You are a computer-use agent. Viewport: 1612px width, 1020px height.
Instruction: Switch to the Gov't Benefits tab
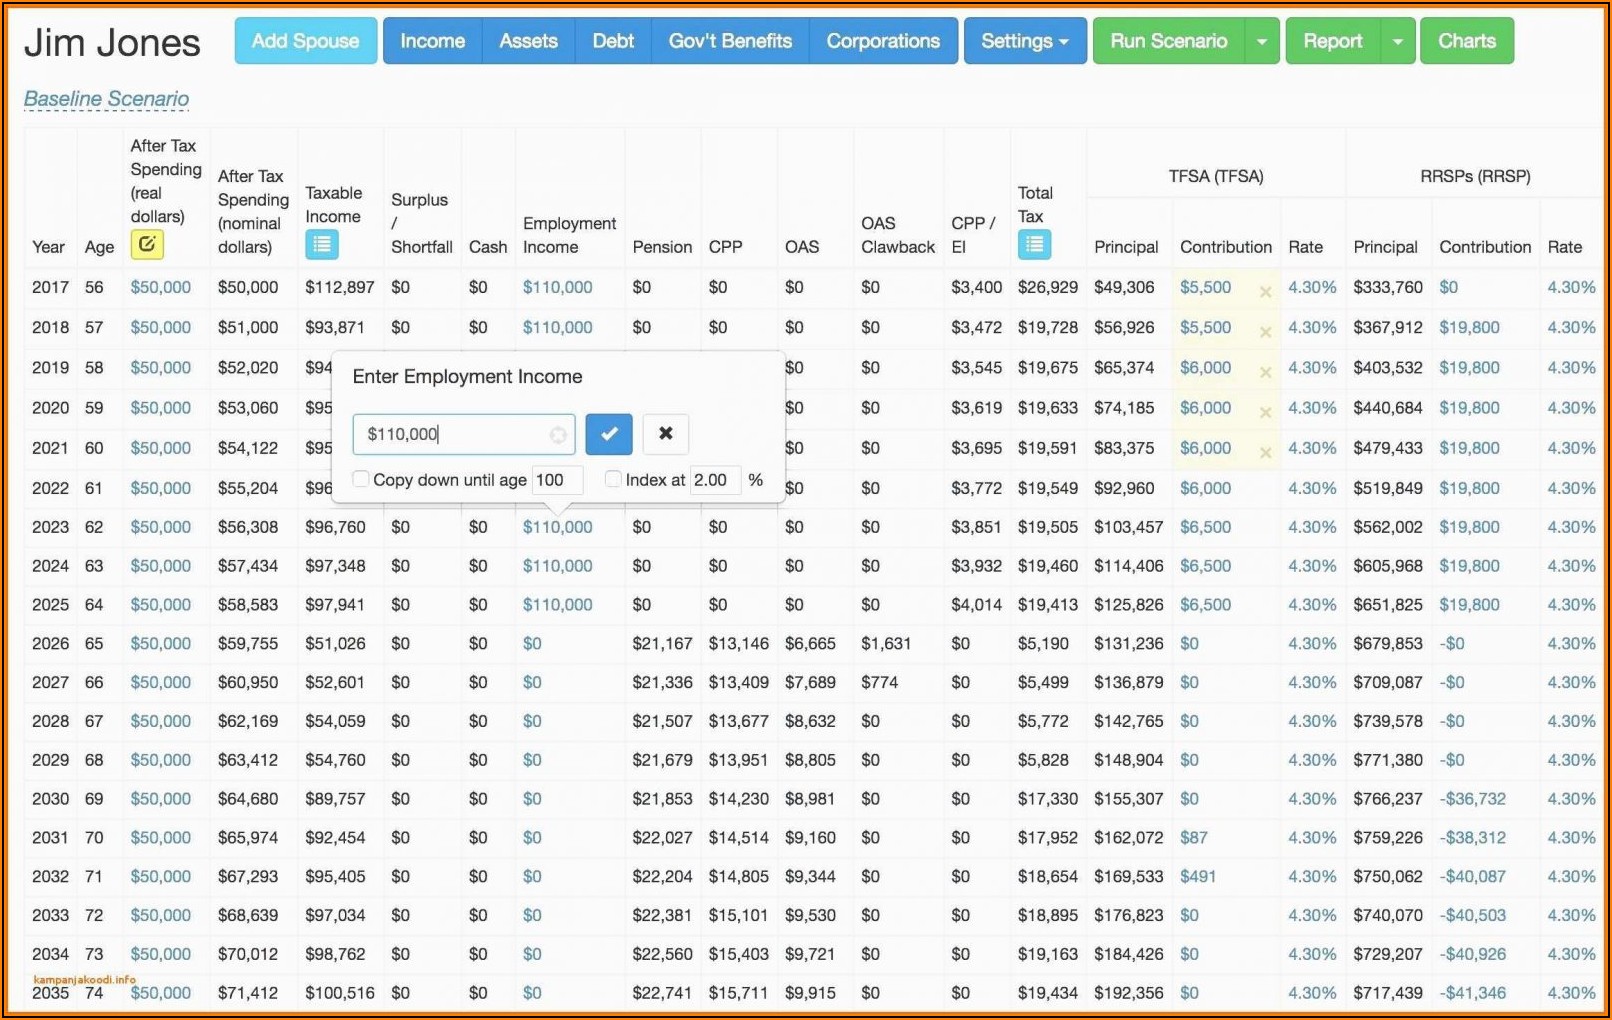click(x=730, y=41)
